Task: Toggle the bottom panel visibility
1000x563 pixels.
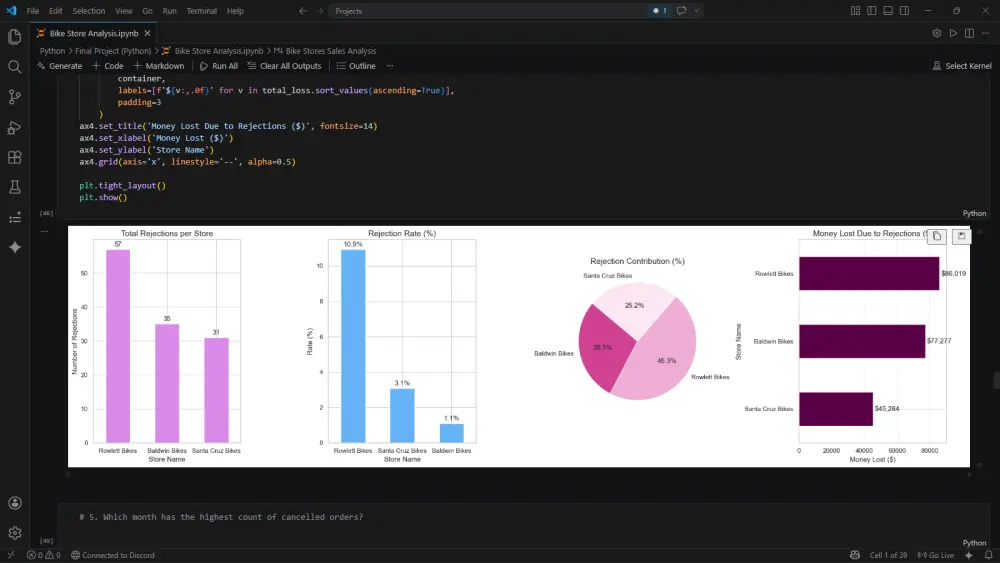Action: coord(888,11)
